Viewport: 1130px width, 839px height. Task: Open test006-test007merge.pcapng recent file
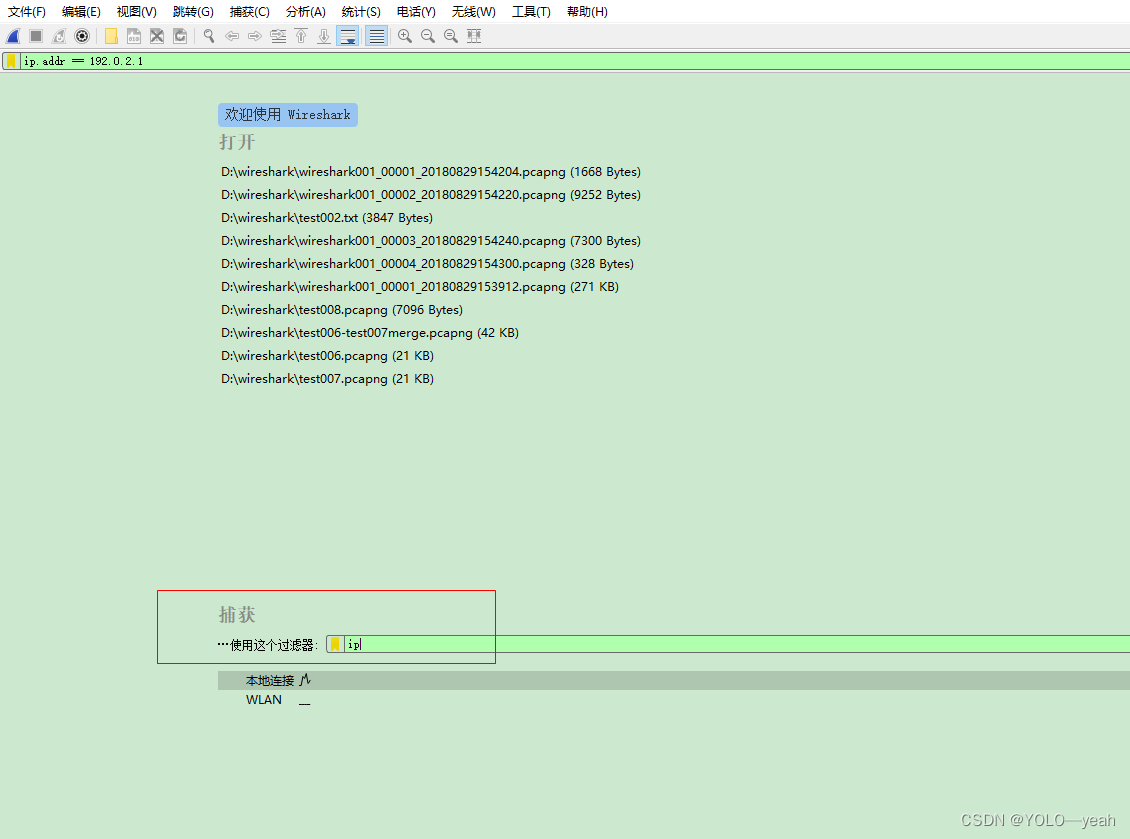[370, 333]
